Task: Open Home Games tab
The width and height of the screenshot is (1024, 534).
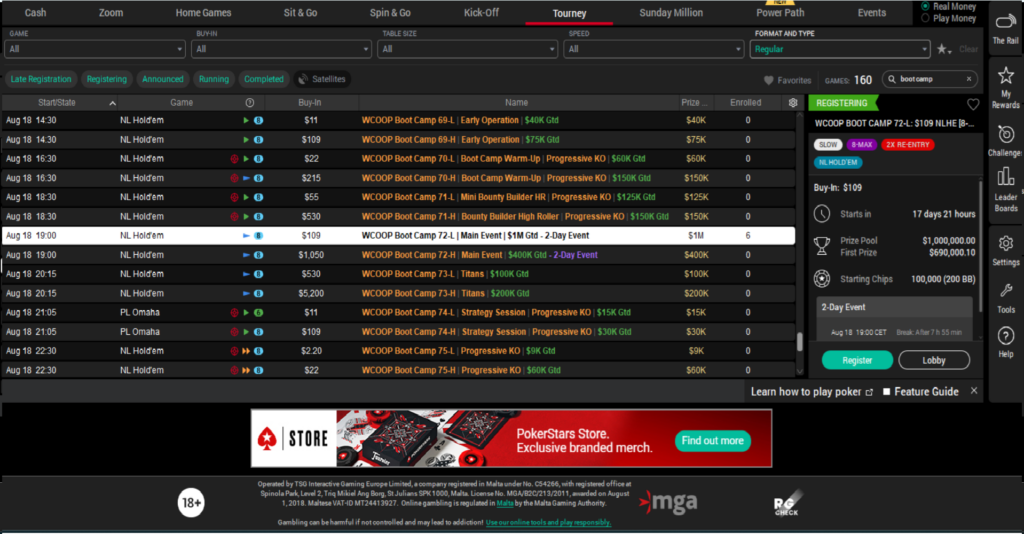Action: 203,12
